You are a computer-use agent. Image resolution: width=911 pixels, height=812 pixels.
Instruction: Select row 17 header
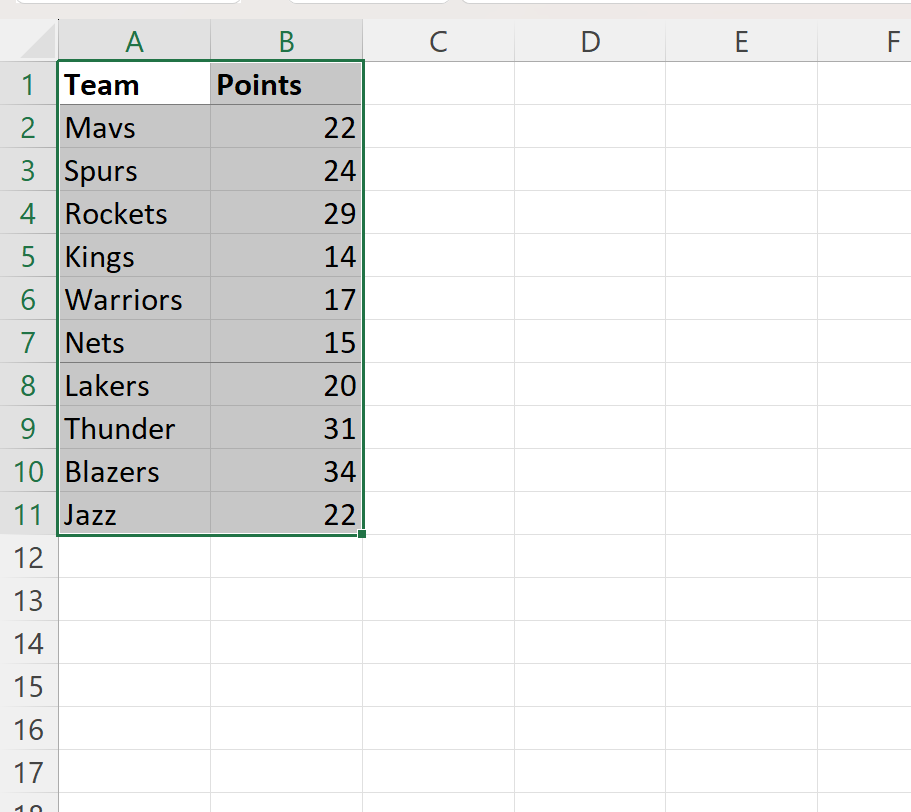tap(29, 772)
